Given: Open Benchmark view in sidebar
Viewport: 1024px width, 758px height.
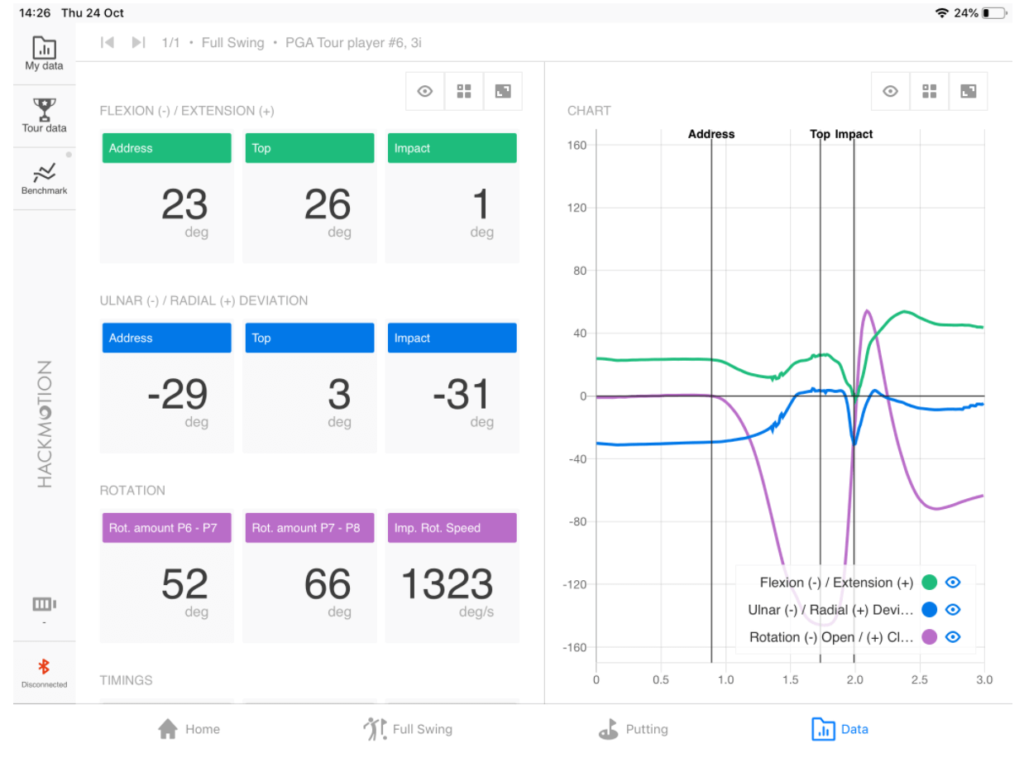Looking at the screenshot, I should [44, 178].
